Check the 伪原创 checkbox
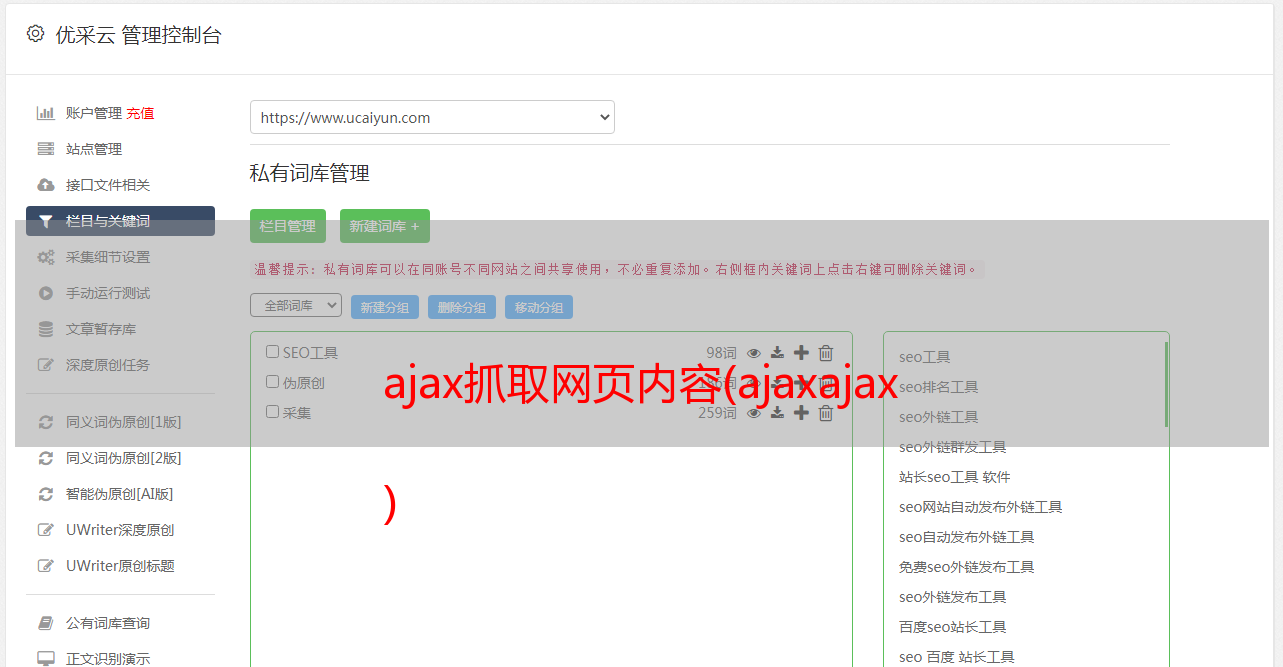Viewport: 1283px width, 667px height. [x=272, y=382]
